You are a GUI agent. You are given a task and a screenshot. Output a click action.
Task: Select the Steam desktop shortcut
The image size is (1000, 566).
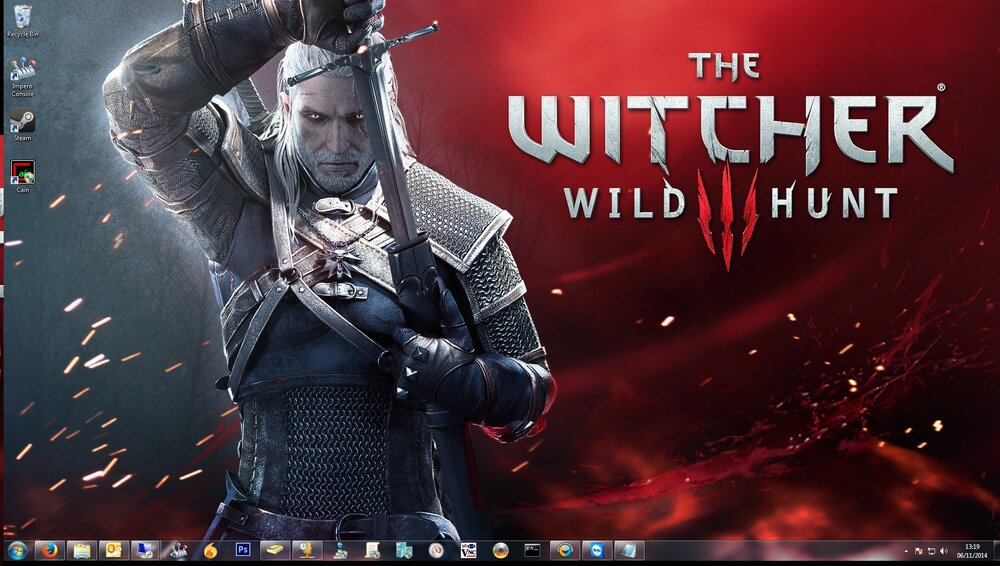pos(23,124)
